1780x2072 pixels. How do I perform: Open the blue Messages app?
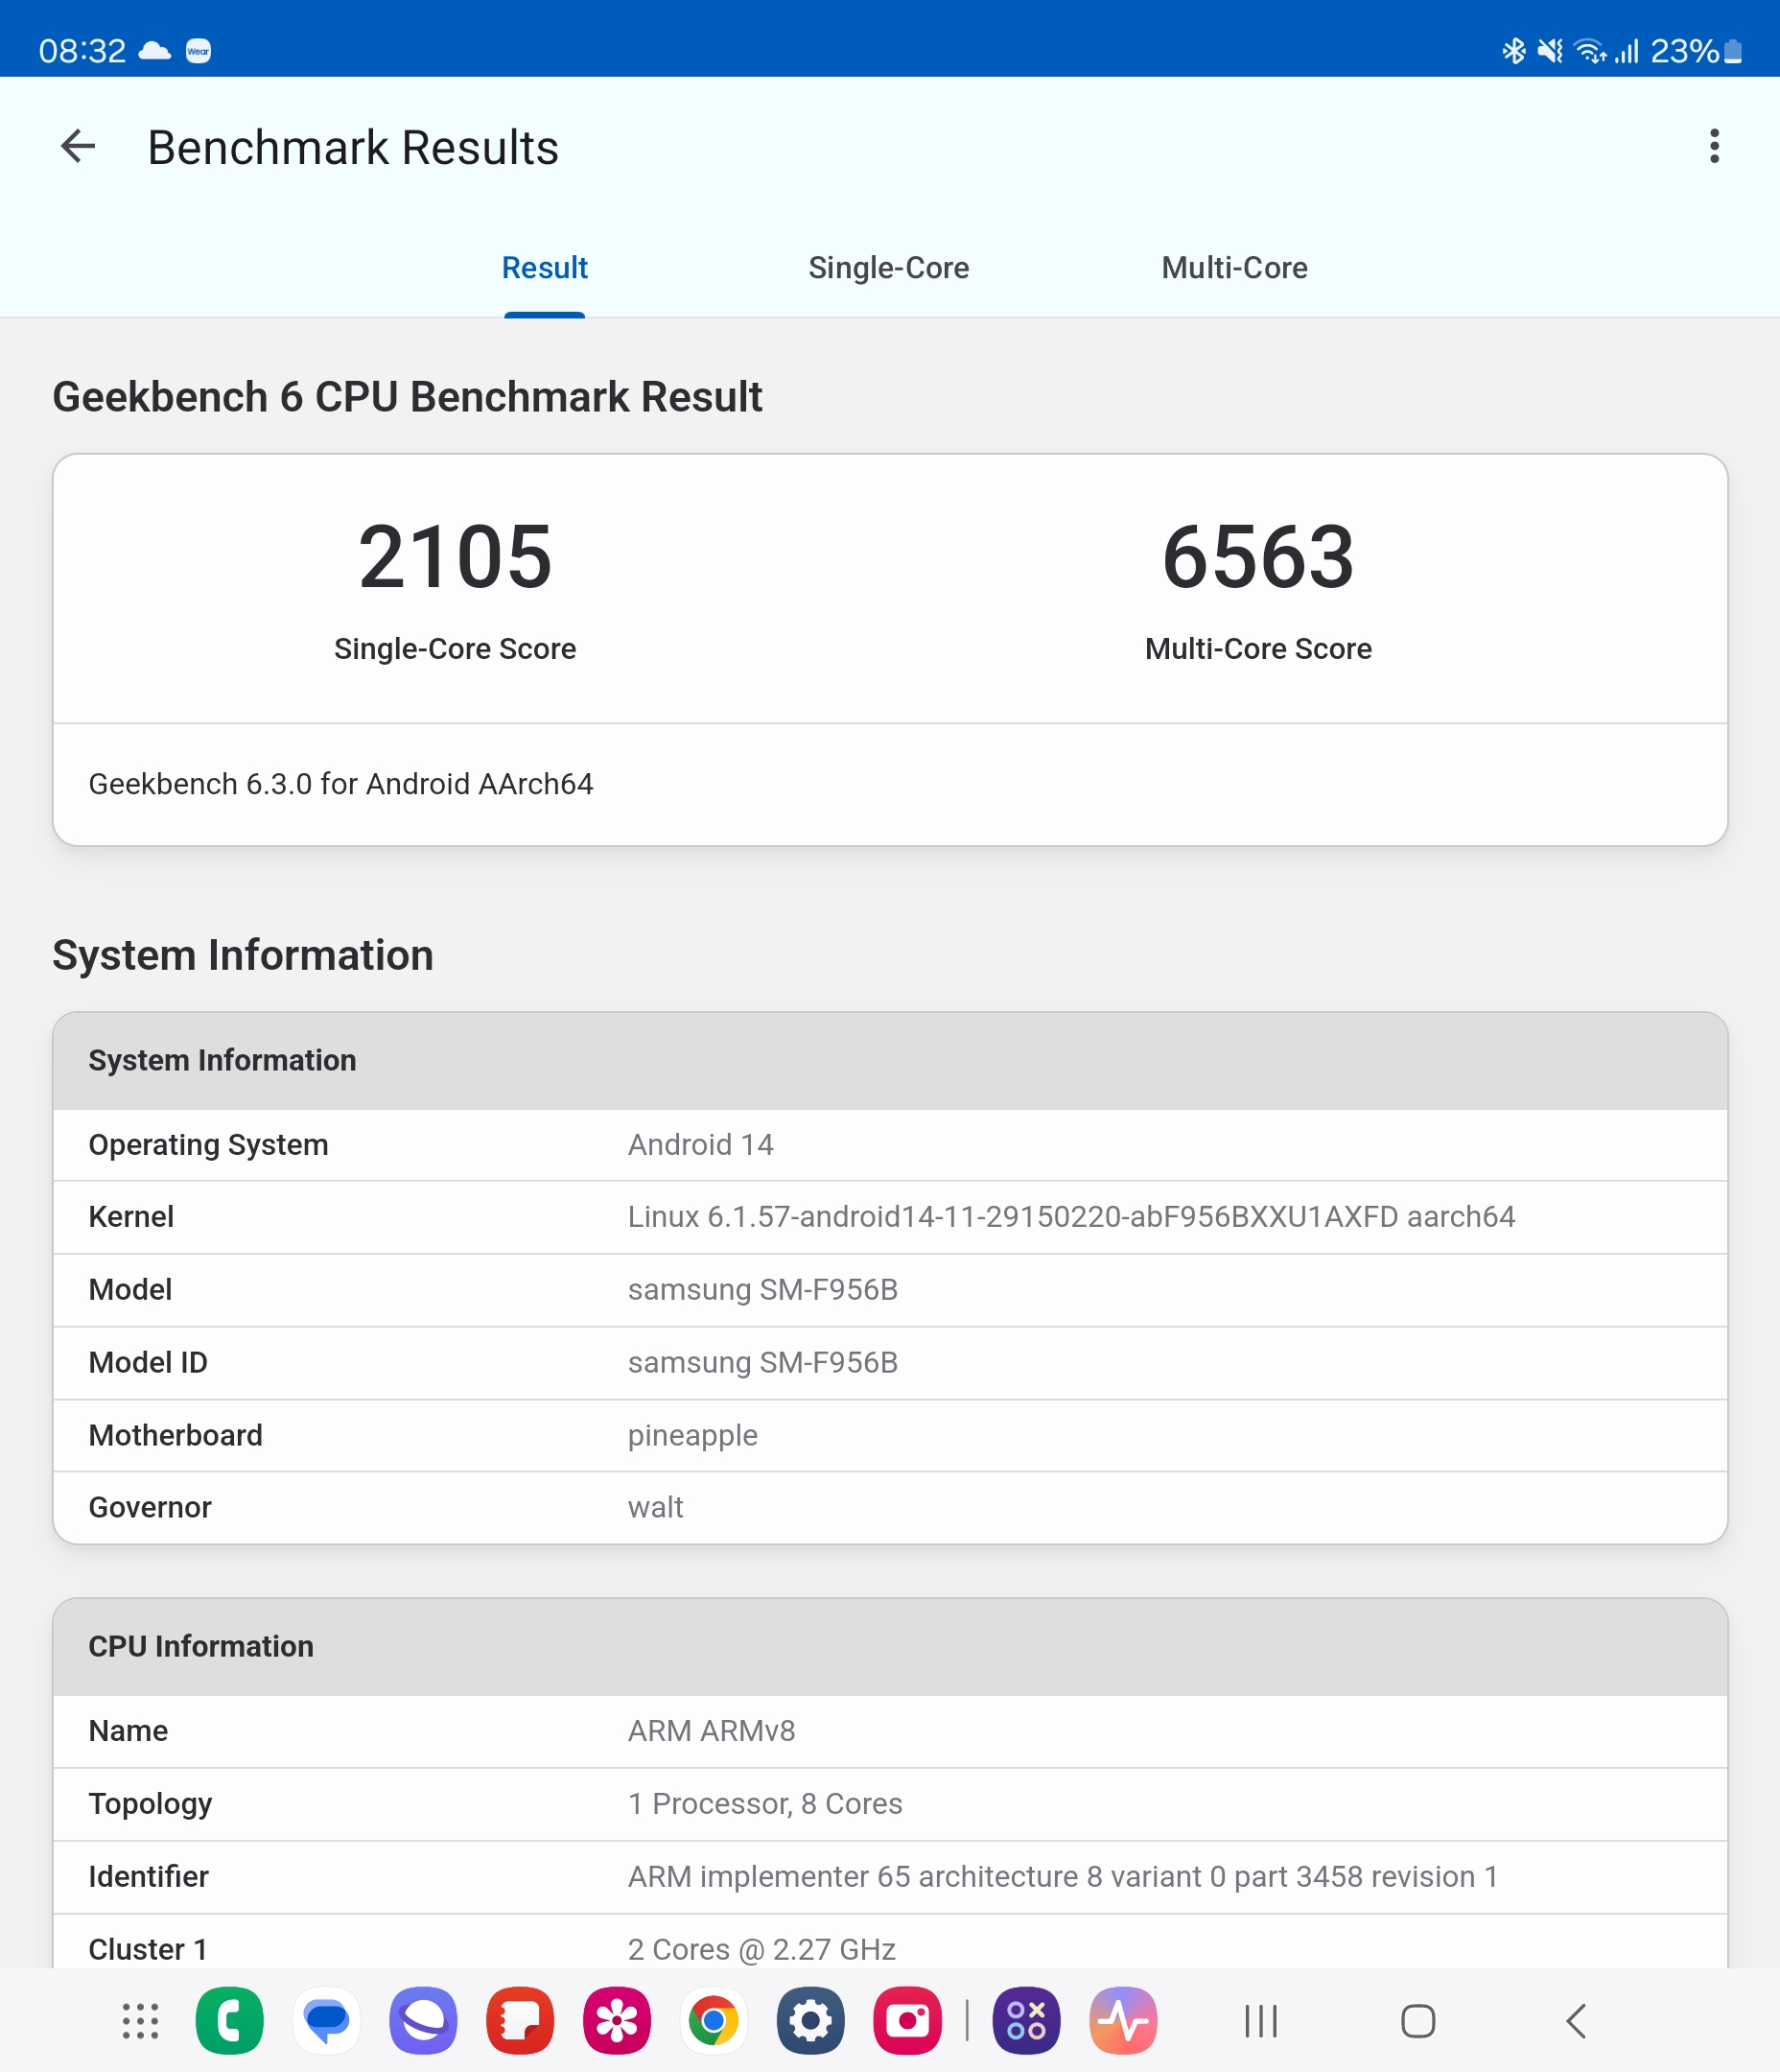pos(326,2021)
